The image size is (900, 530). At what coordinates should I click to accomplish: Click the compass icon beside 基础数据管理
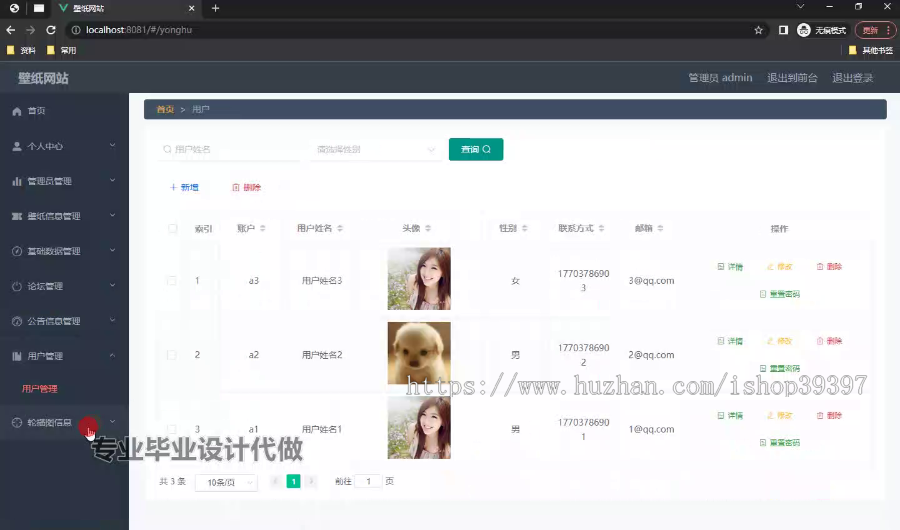17,252
